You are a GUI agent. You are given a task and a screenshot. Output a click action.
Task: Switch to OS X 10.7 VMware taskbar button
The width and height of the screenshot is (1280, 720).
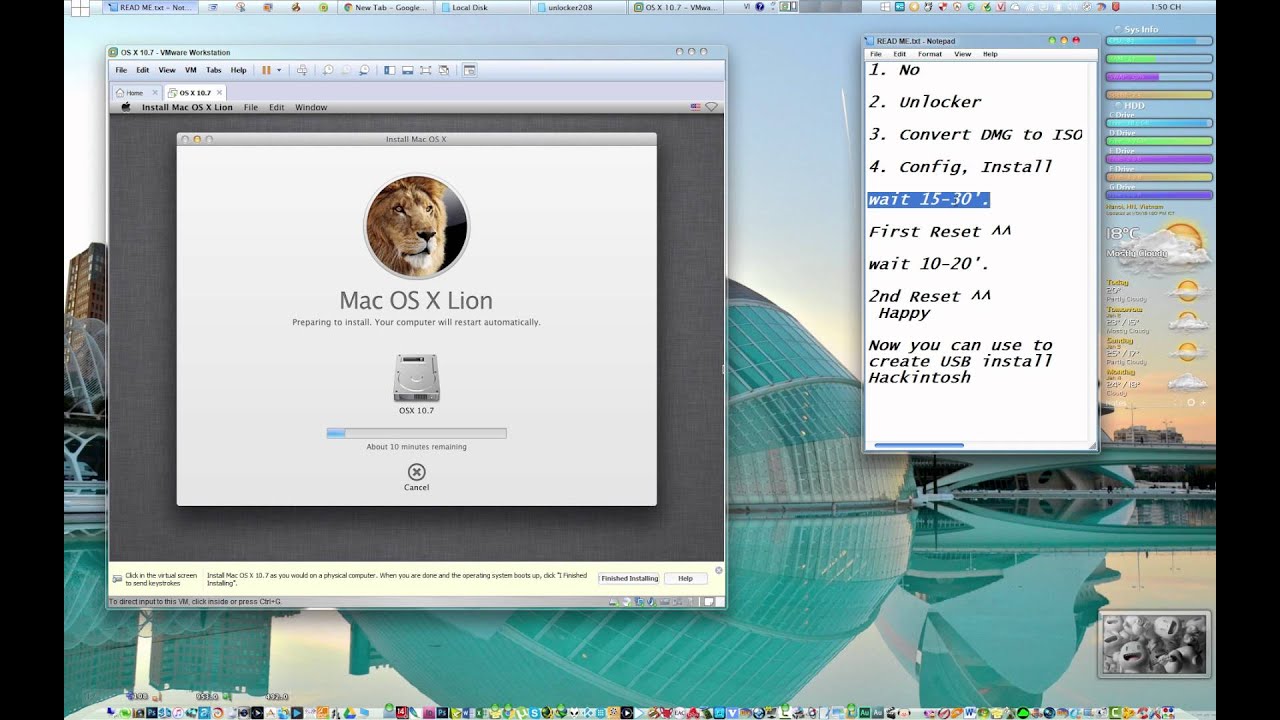click(678, 7)
